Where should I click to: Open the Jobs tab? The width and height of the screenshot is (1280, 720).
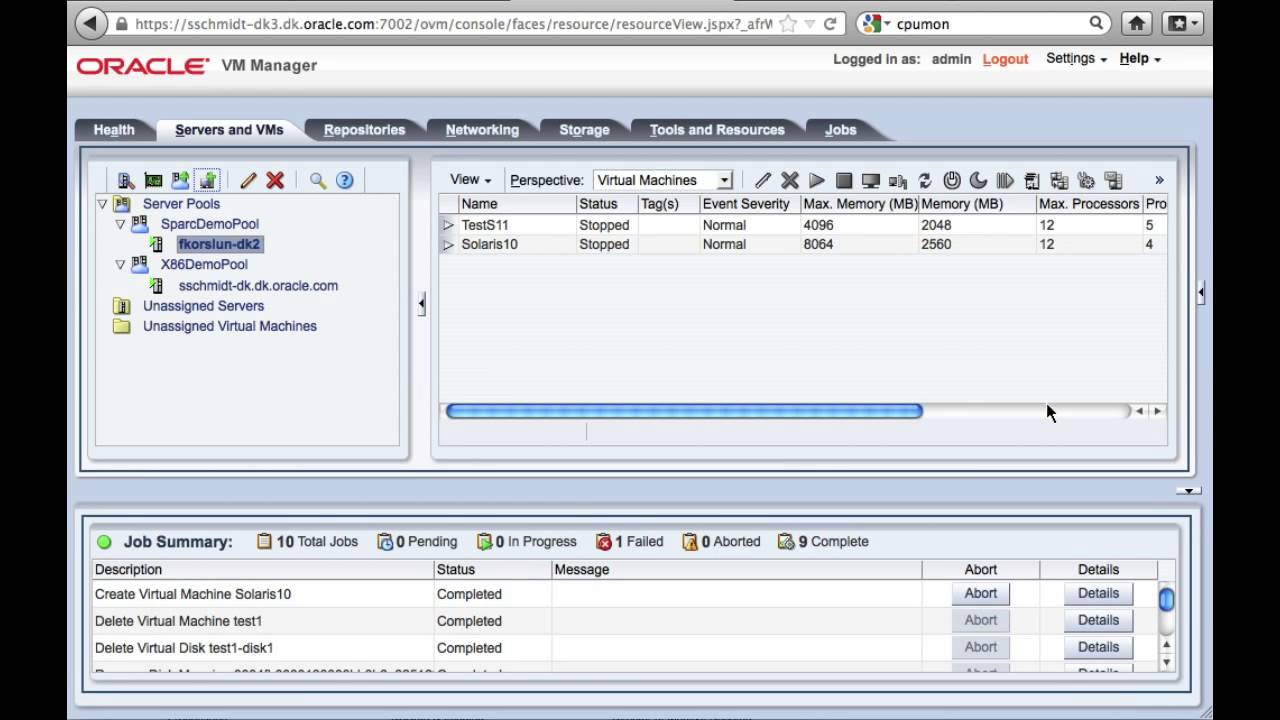click(840, 130)
